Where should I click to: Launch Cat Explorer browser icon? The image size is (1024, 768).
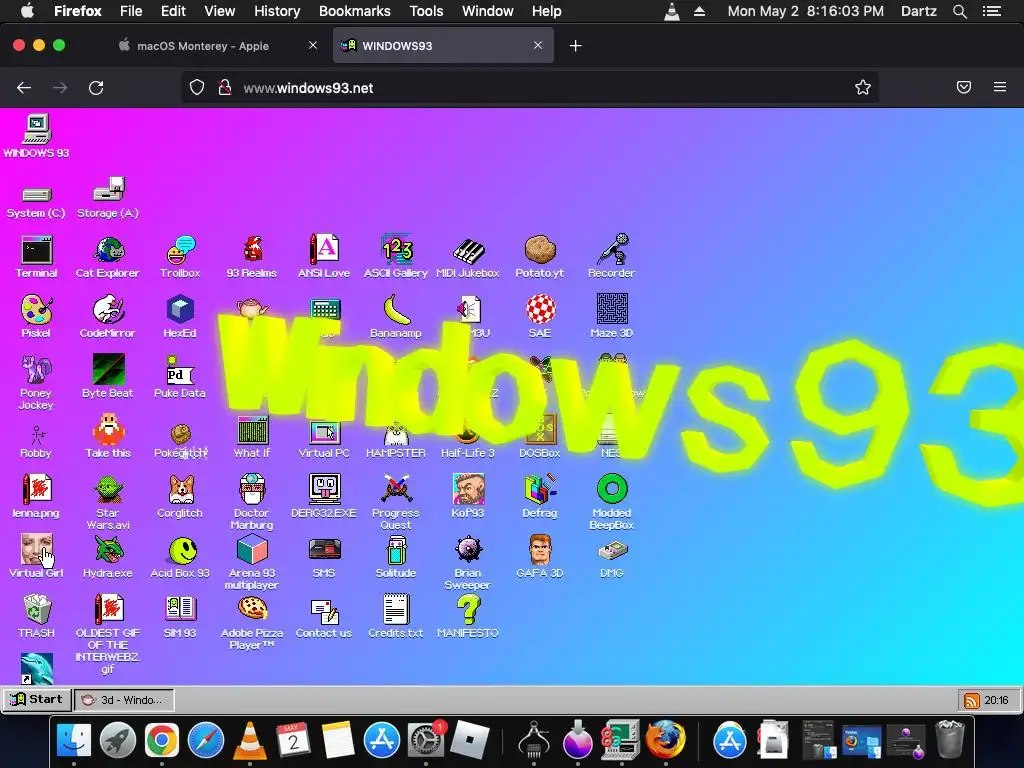point(108,257)
